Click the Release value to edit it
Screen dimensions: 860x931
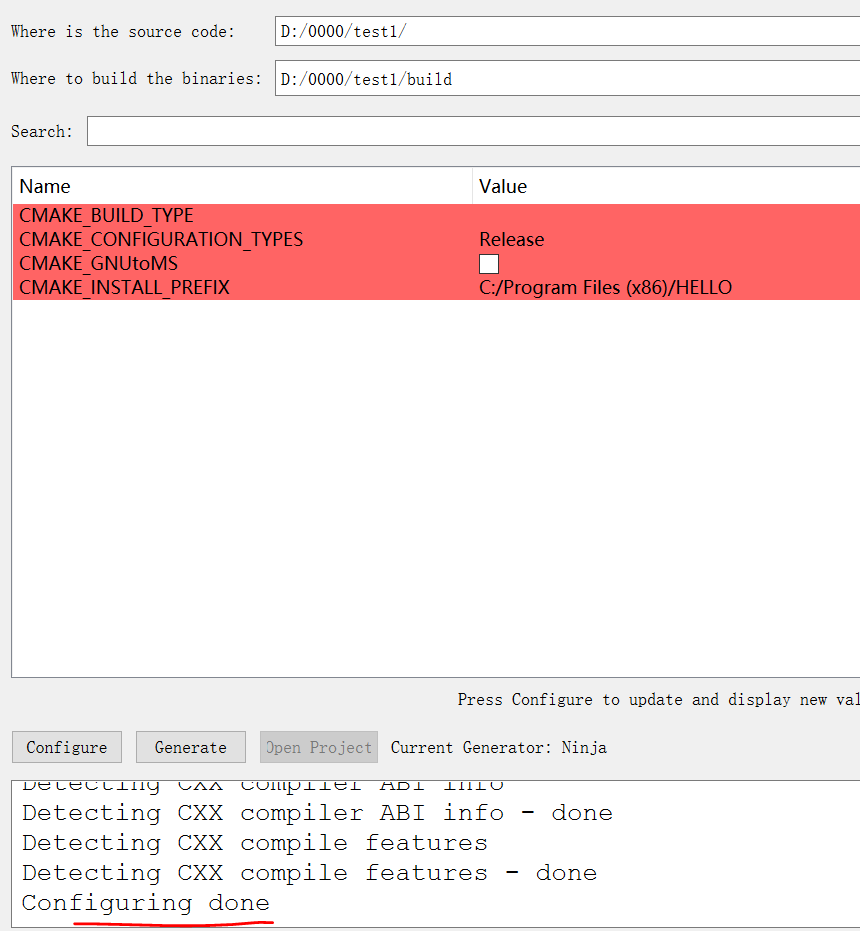coord(511,239)
